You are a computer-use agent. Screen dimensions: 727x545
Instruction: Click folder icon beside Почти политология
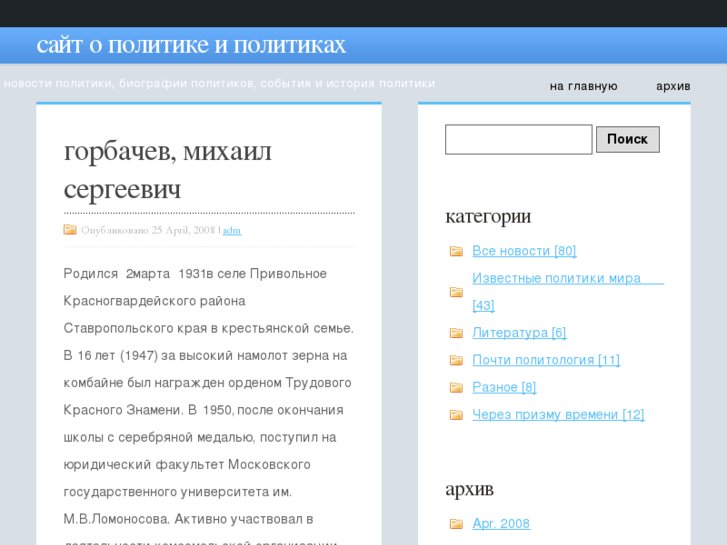pyautogui.click(x=456, y=360)
